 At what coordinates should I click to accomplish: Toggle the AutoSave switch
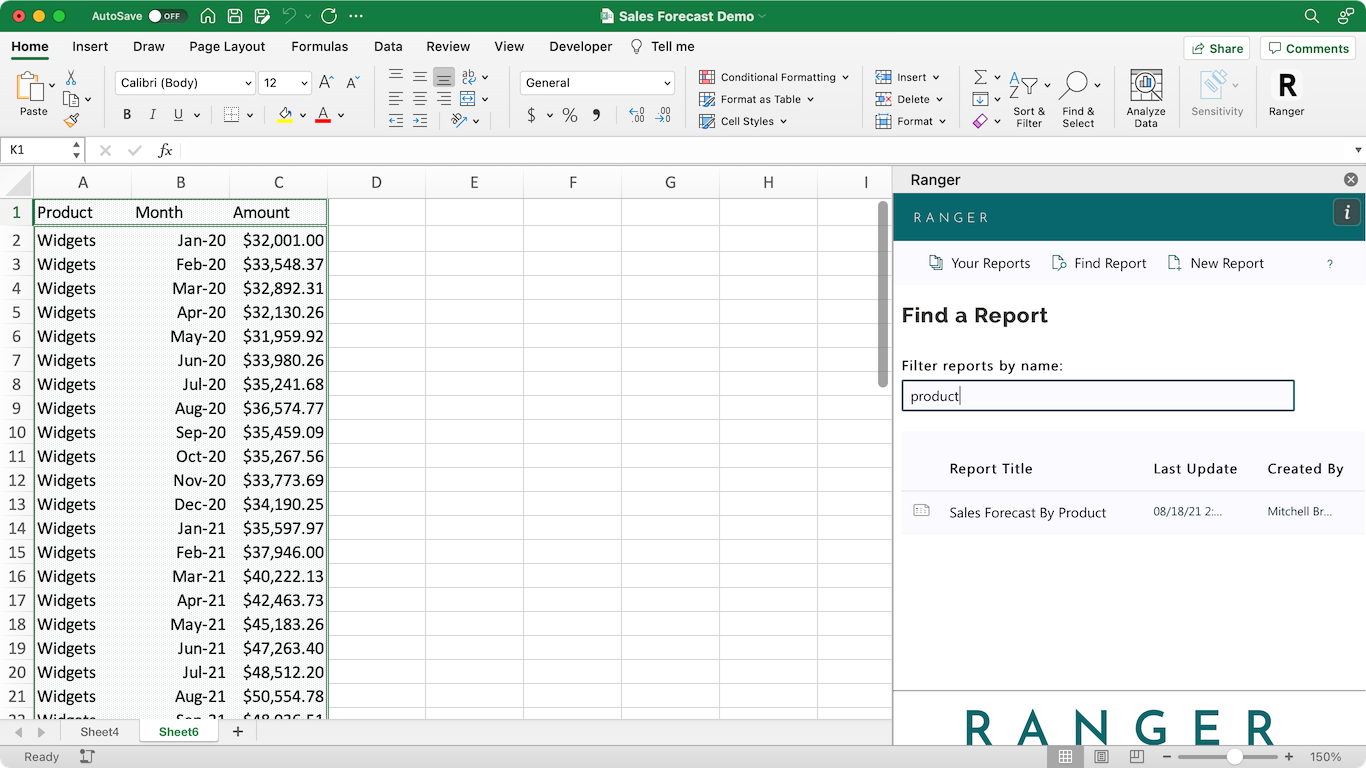[165, 16]
